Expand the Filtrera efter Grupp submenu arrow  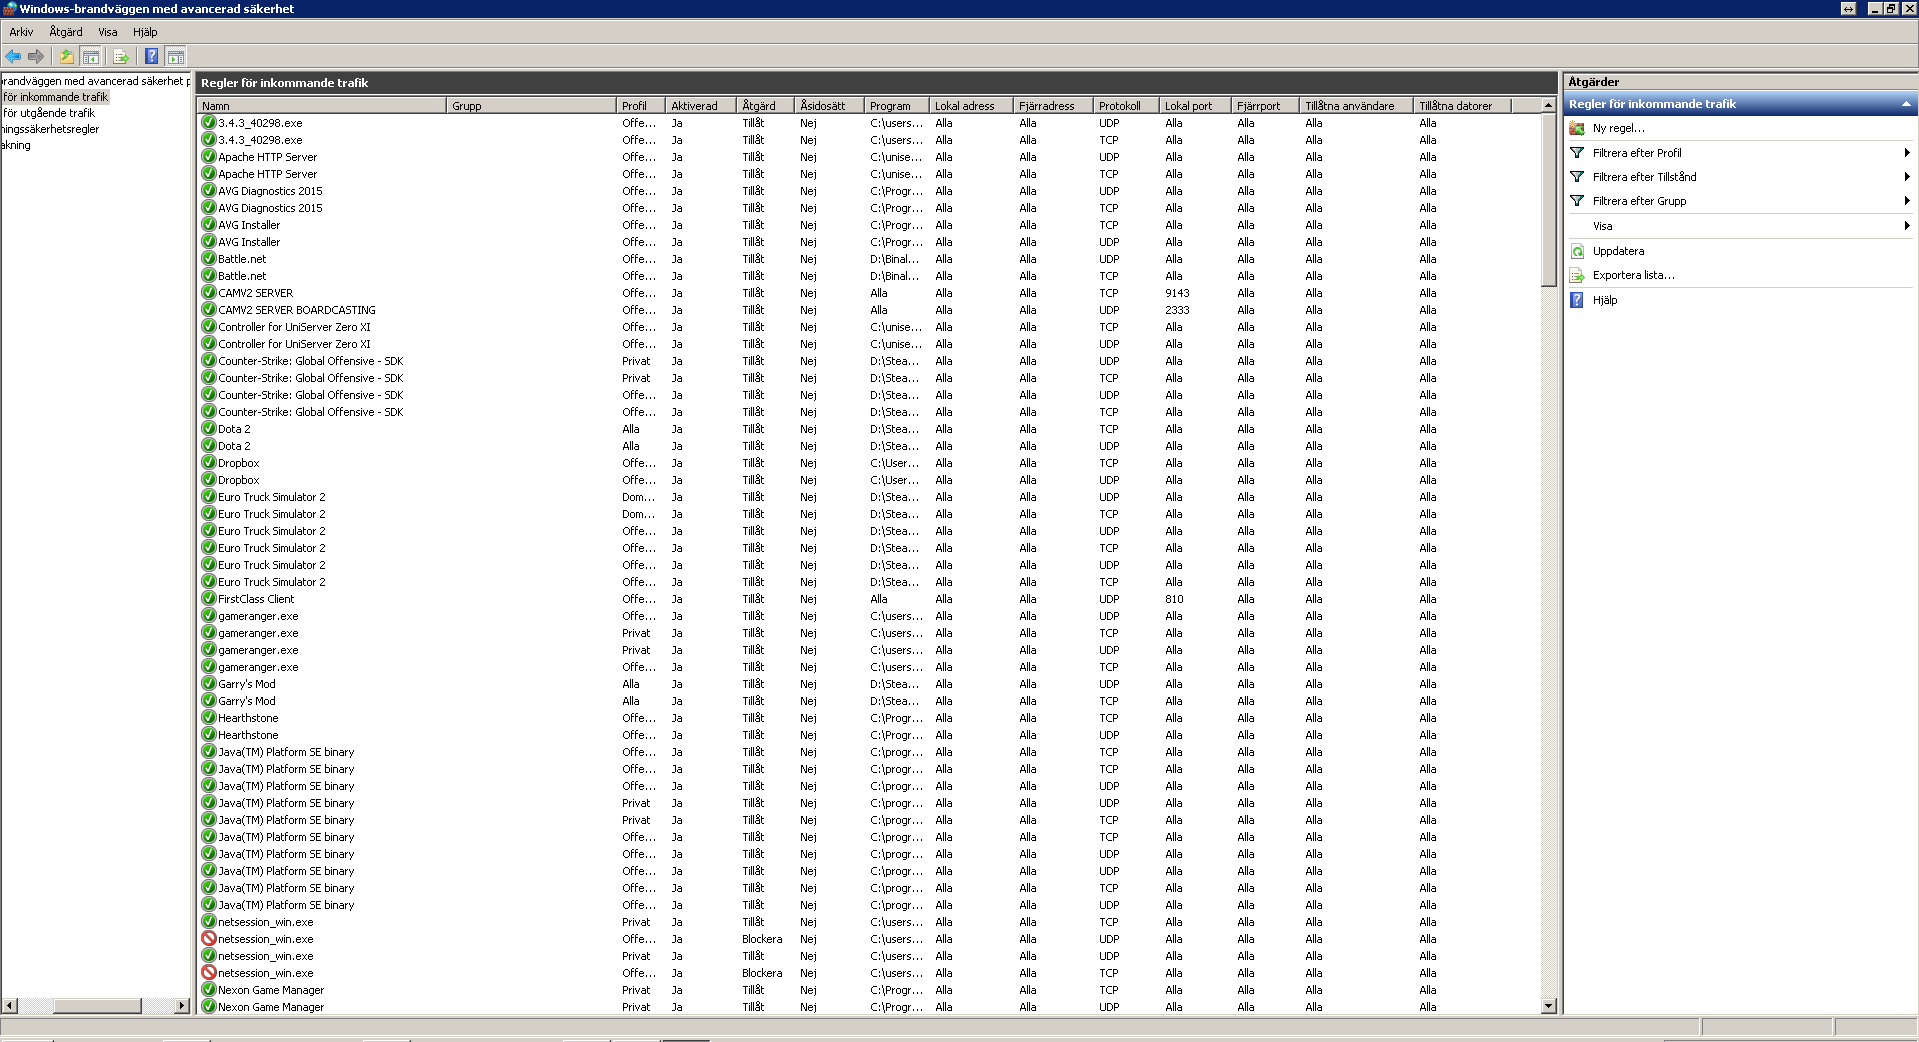(x=1907, y=201)
